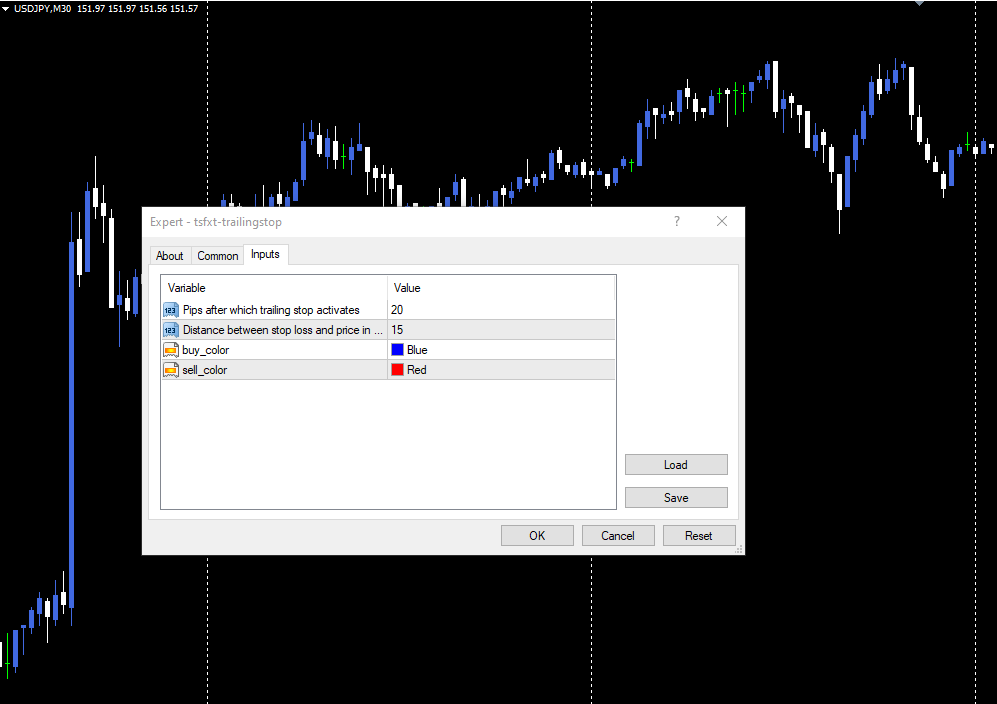
Task: Select the Red color swatch for sell_color
Action: point(397,369)
